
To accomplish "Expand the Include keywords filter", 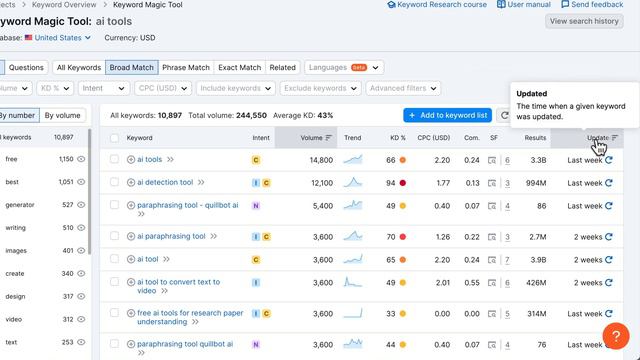I will click(236, 88).
